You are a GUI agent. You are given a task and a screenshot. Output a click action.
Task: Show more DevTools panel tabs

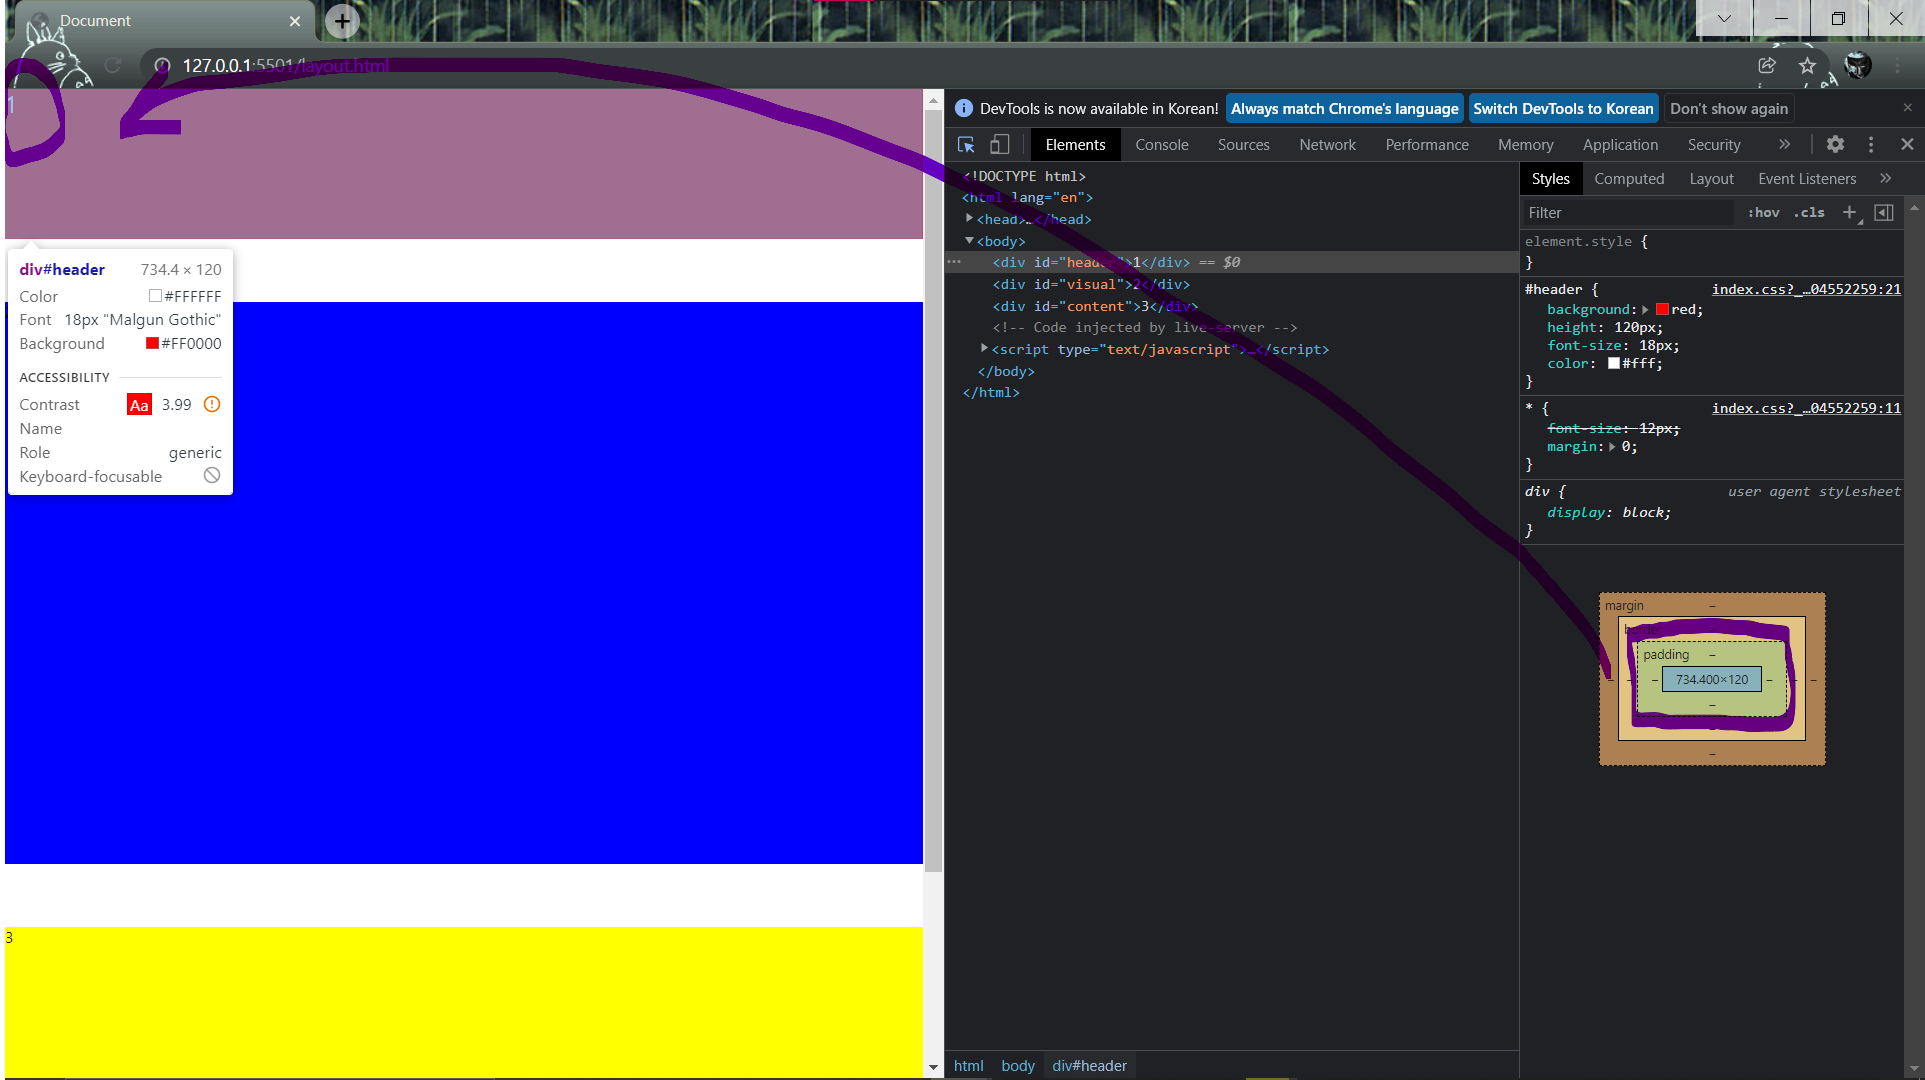(1784, 145)
